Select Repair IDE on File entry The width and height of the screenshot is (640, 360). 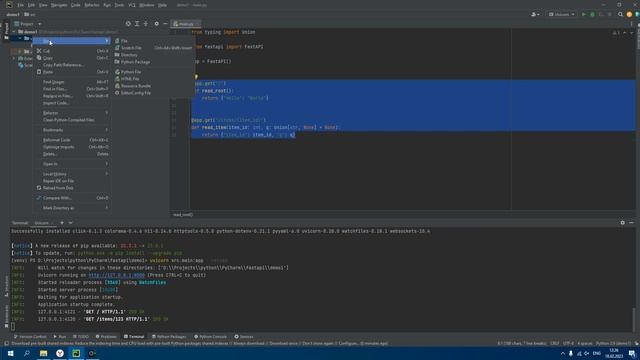(72, 181)
